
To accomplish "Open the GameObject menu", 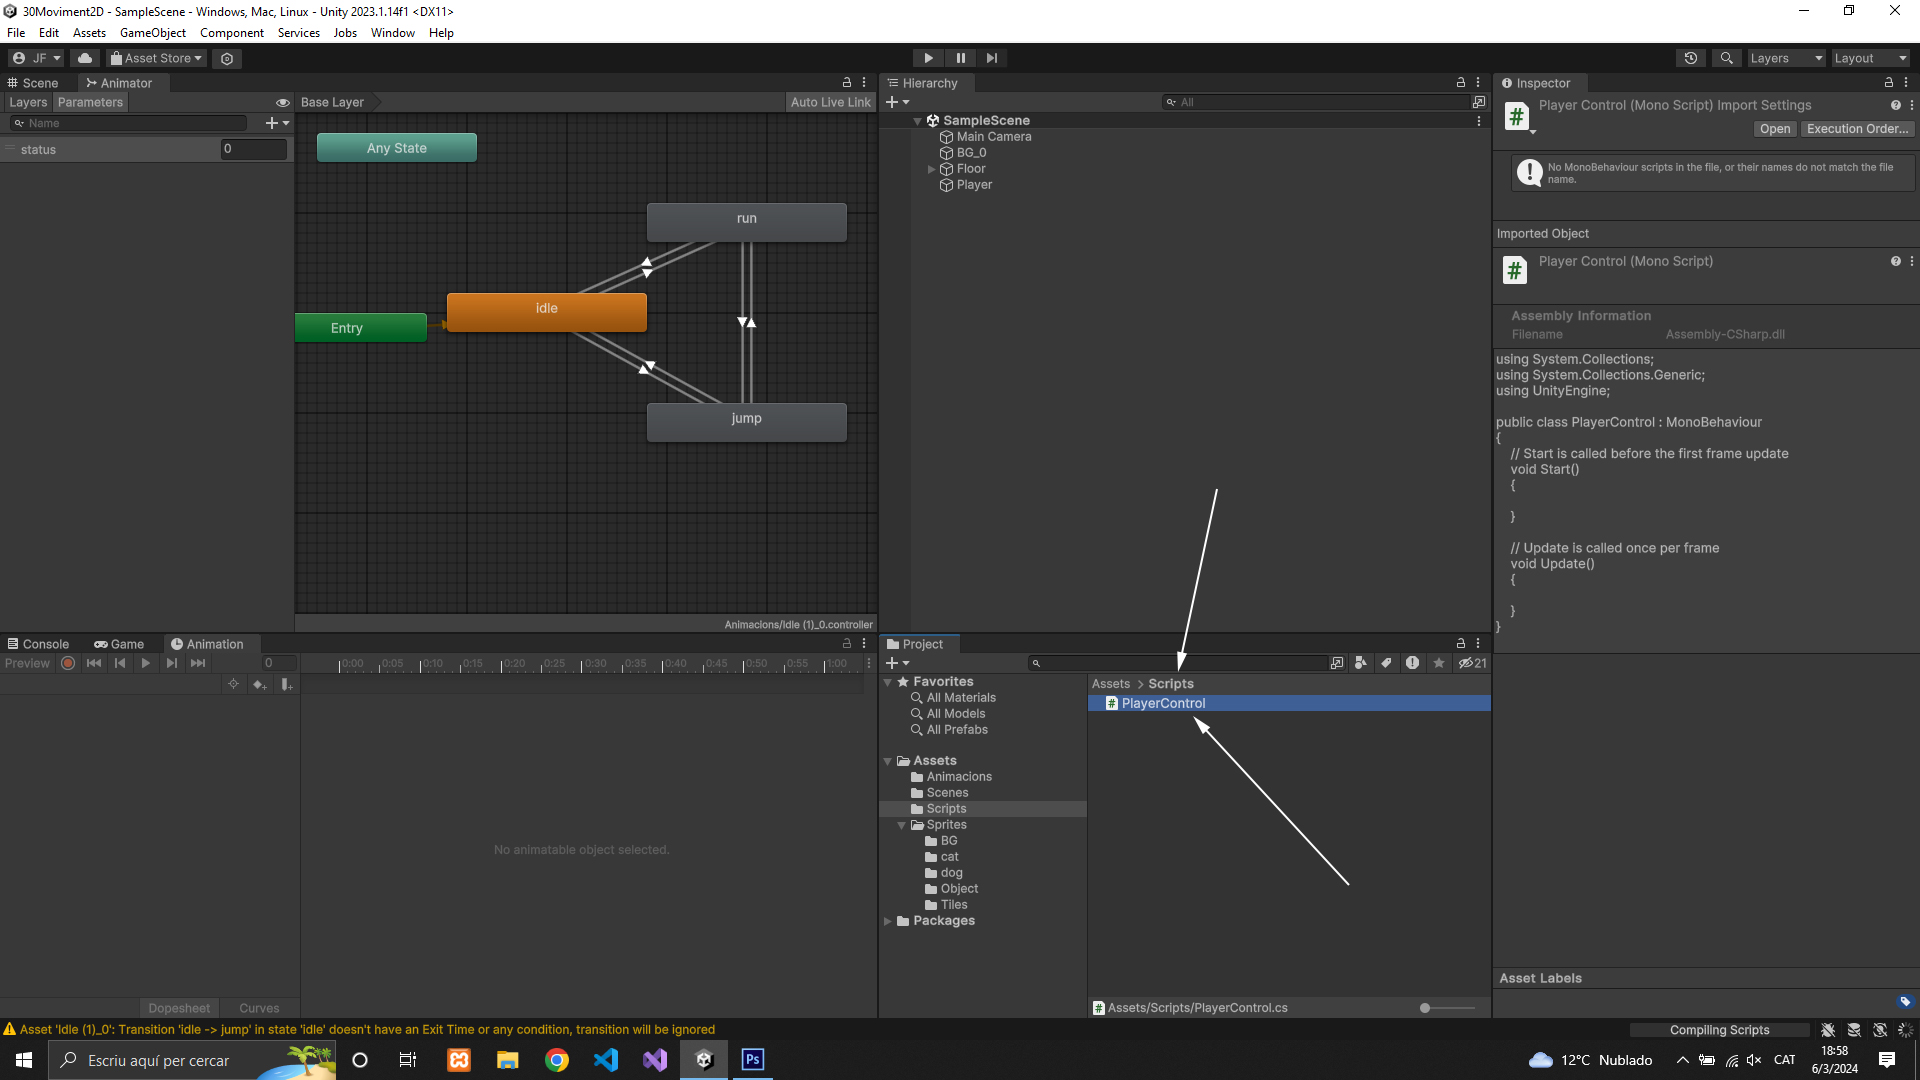I will [152, 33].
